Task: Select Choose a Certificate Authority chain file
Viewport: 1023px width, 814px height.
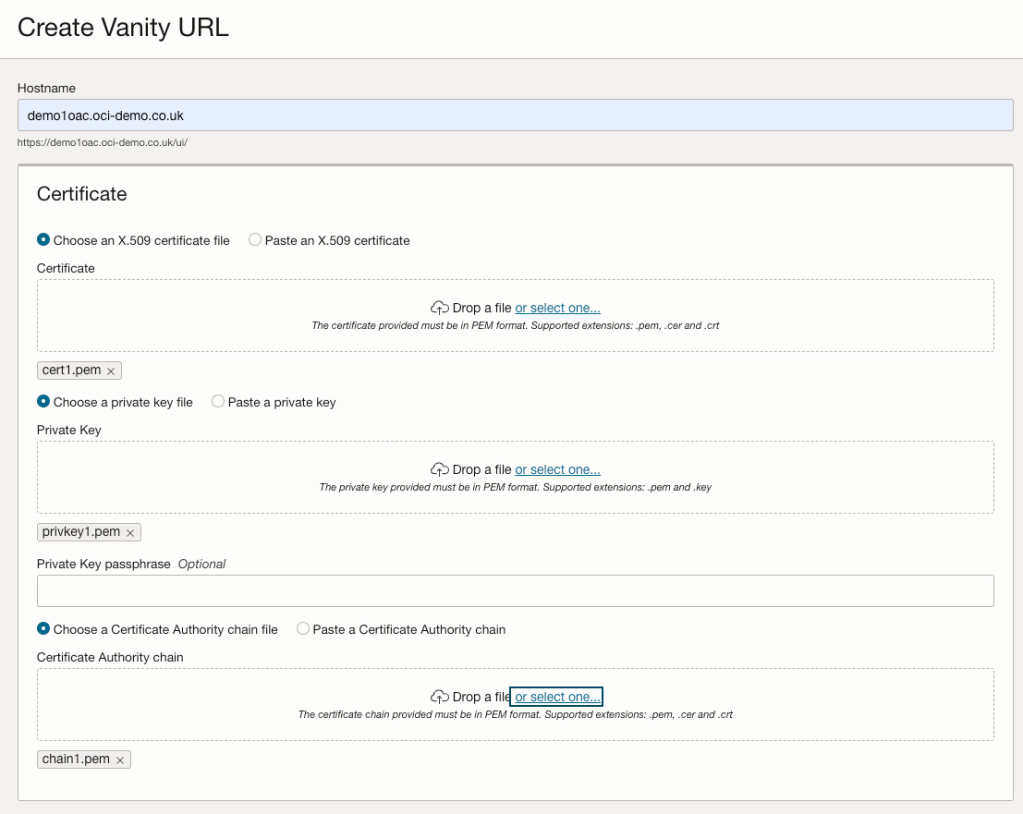Action: pos(44,629)
